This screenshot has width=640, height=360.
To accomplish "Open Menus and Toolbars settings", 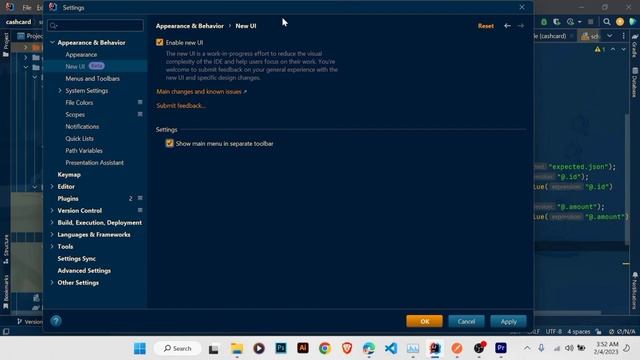I will click(x=93, y=78).
